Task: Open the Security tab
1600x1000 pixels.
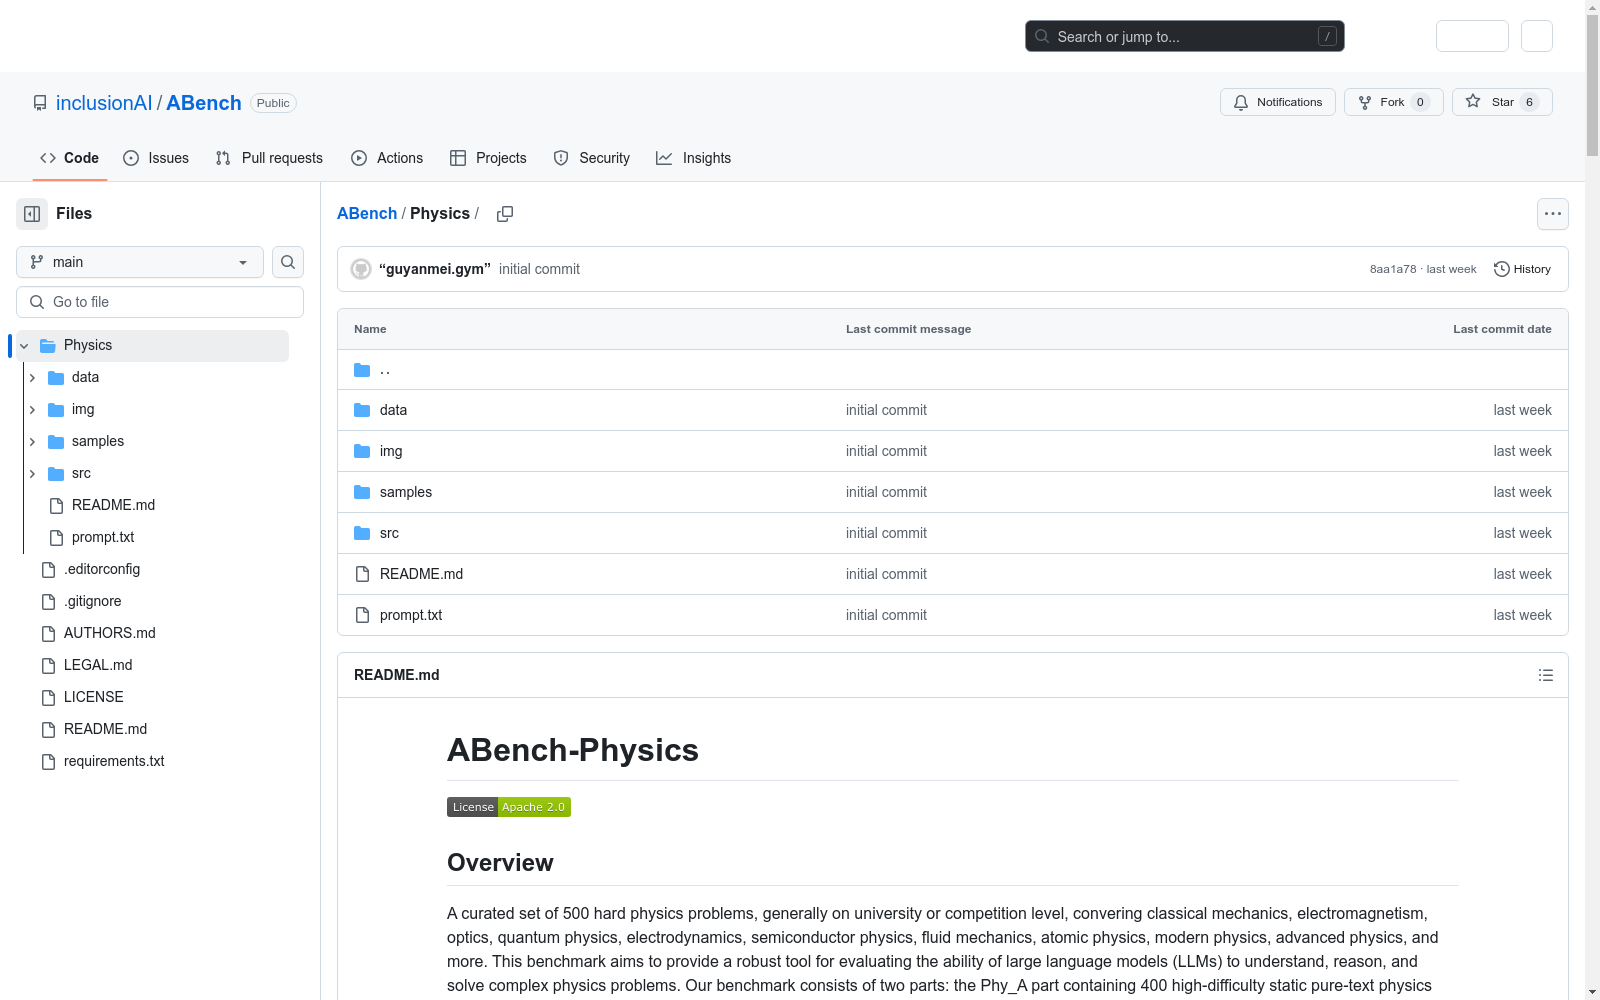Action: pyautogui.click(x=592, y=158)
